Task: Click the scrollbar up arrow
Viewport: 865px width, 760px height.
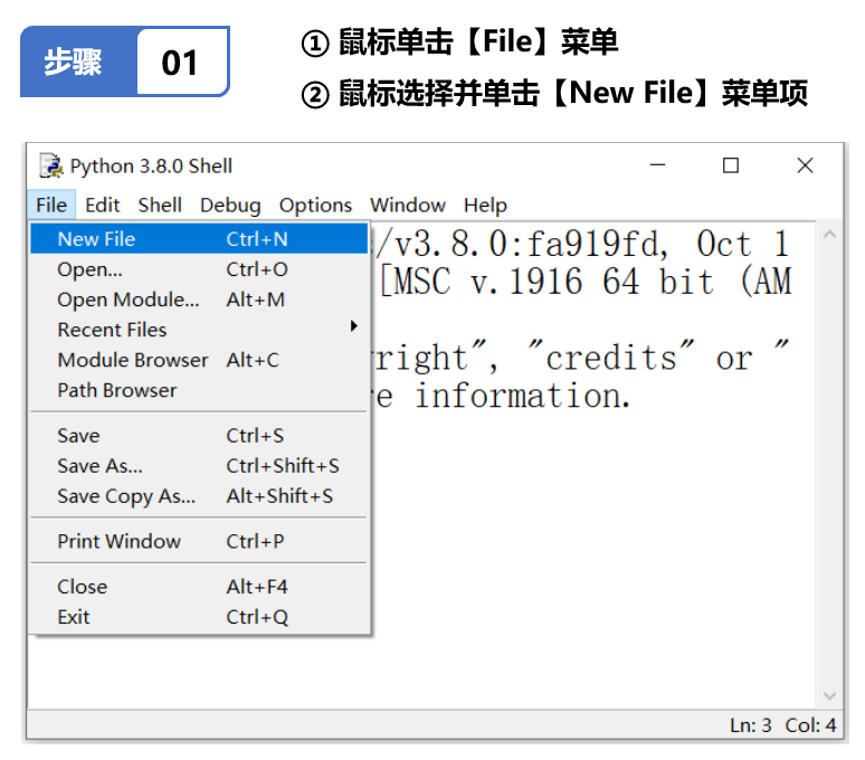Action: coord(829,234)
